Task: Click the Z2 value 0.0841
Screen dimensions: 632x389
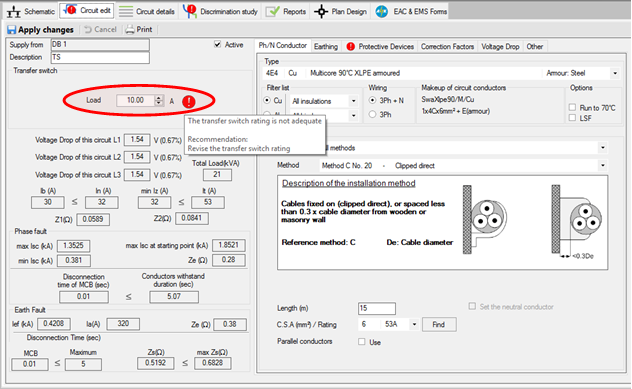Action: (x=192, y=218)
